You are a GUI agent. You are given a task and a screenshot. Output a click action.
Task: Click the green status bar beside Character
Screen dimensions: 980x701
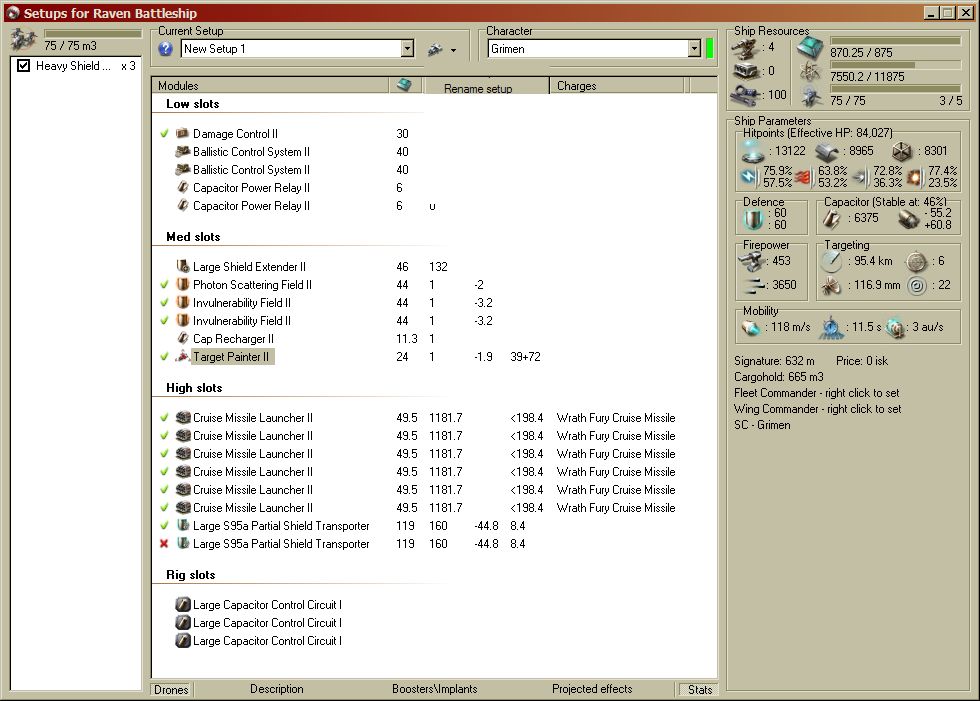click(x=709, y=49)
